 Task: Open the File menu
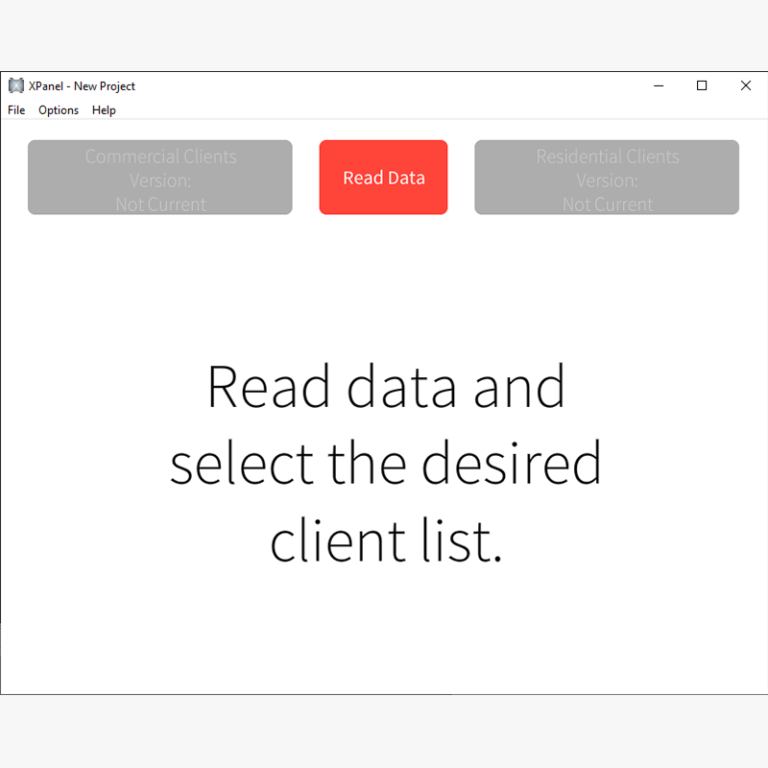pyautogui.click(x=17, y=110)
